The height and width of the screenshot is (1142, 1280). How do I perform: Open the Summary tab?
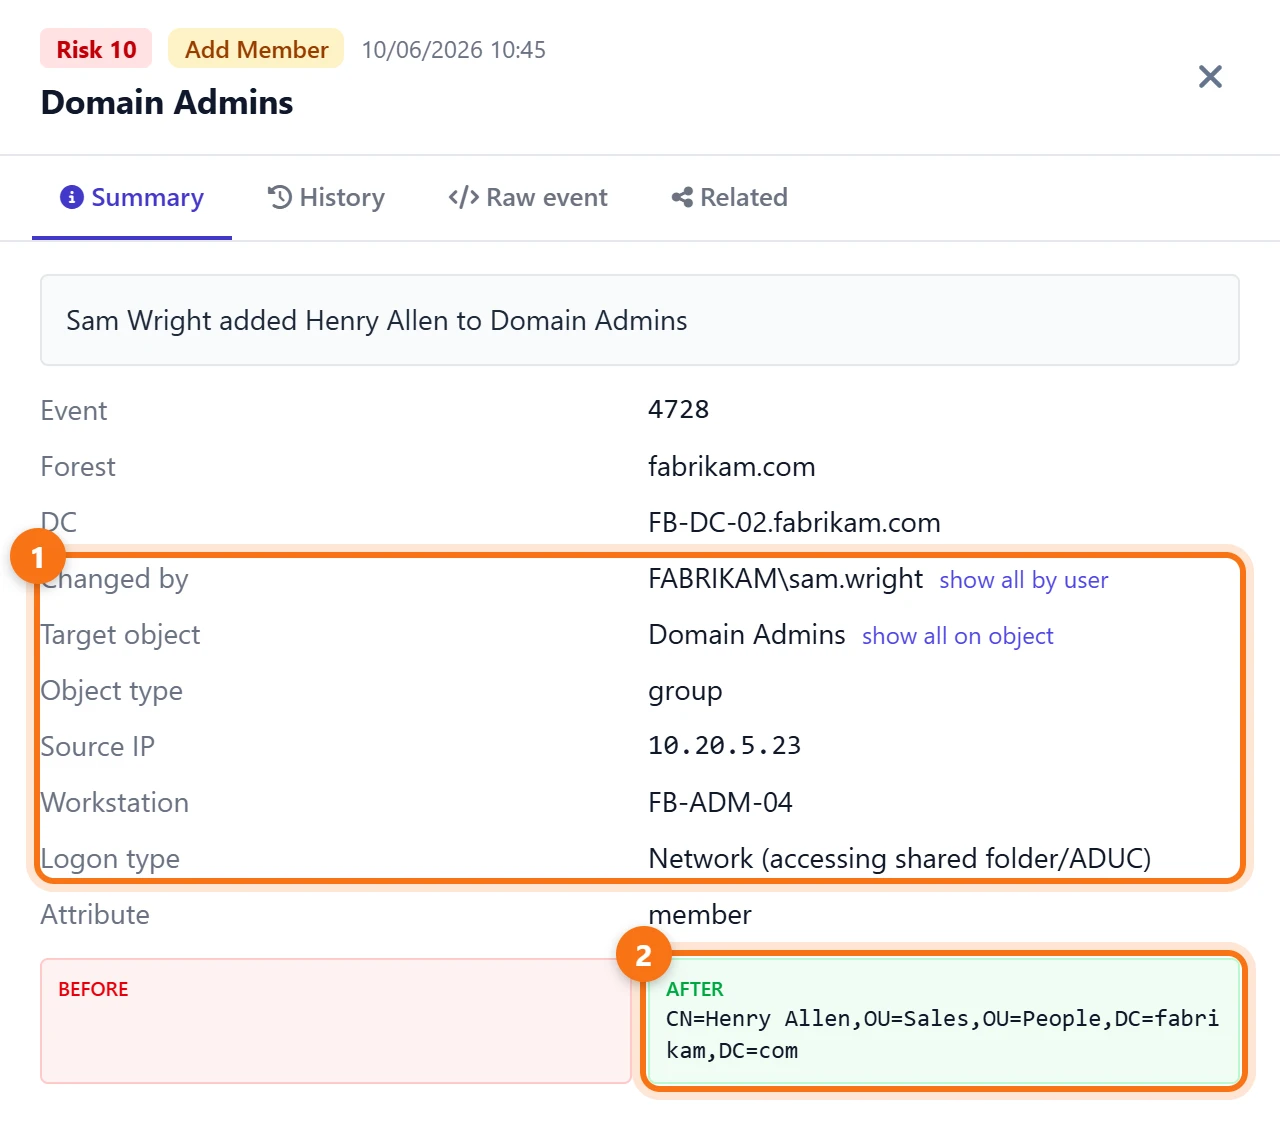tap(132, 198)
